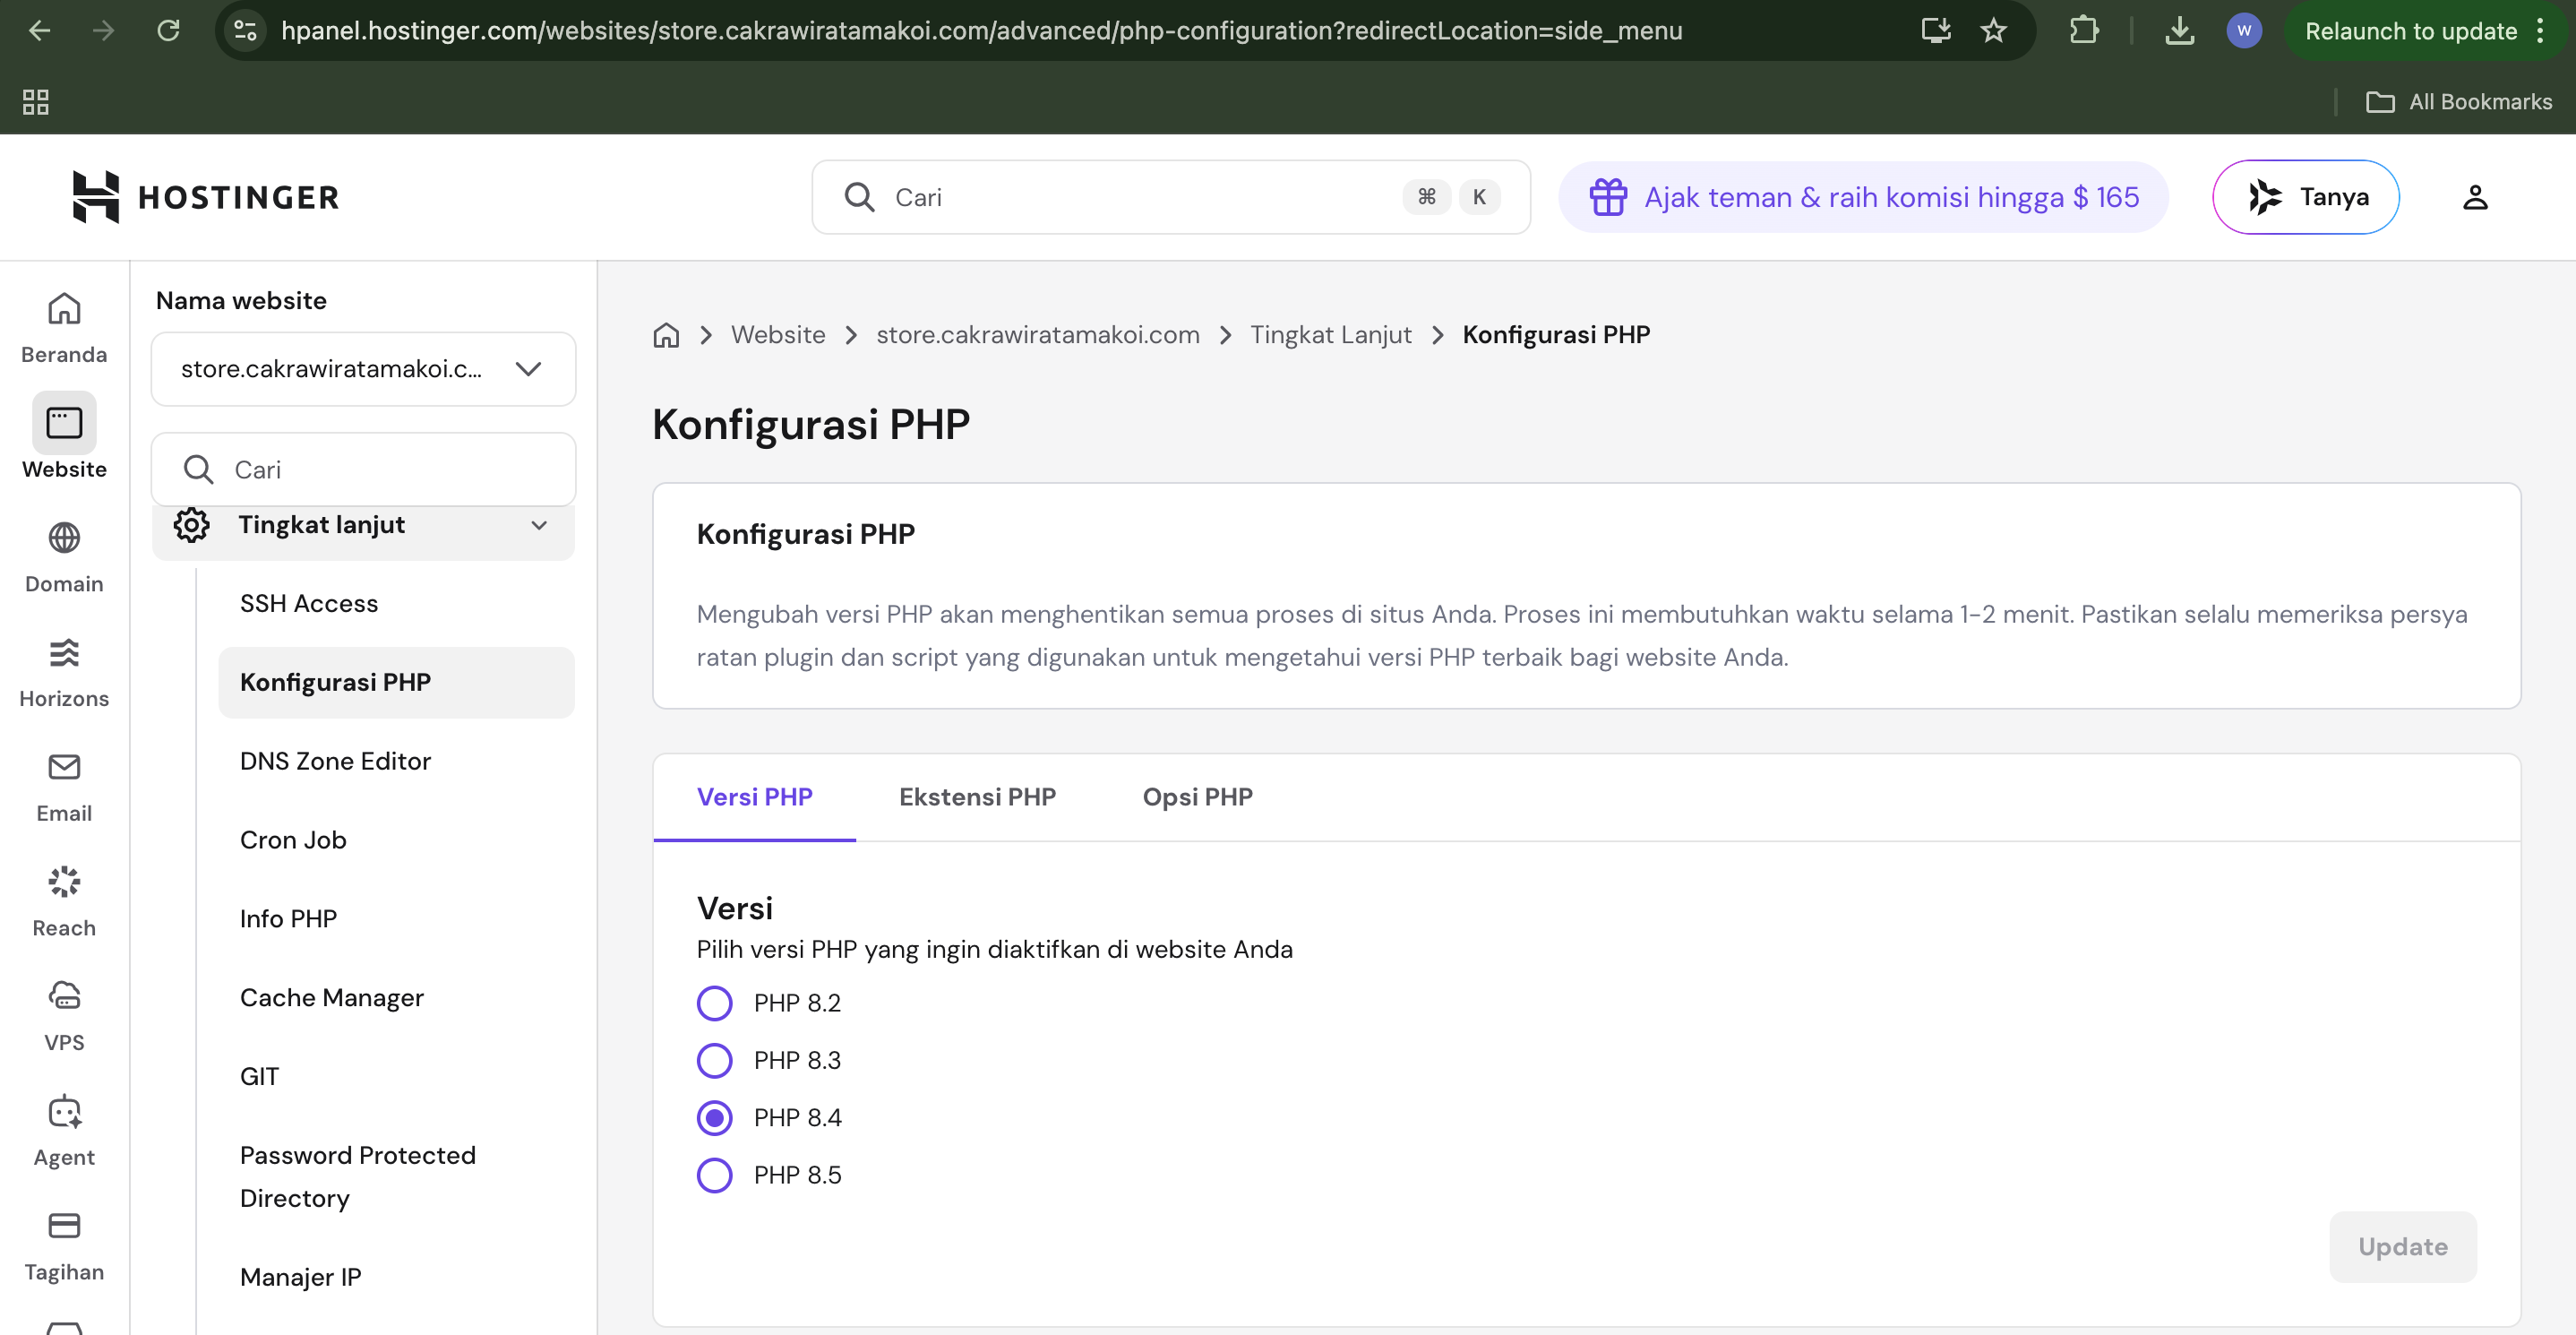Click the Hostinger logo
Screen dimensions: 2576x1335
pyautogui.click(x=206, y=197)
